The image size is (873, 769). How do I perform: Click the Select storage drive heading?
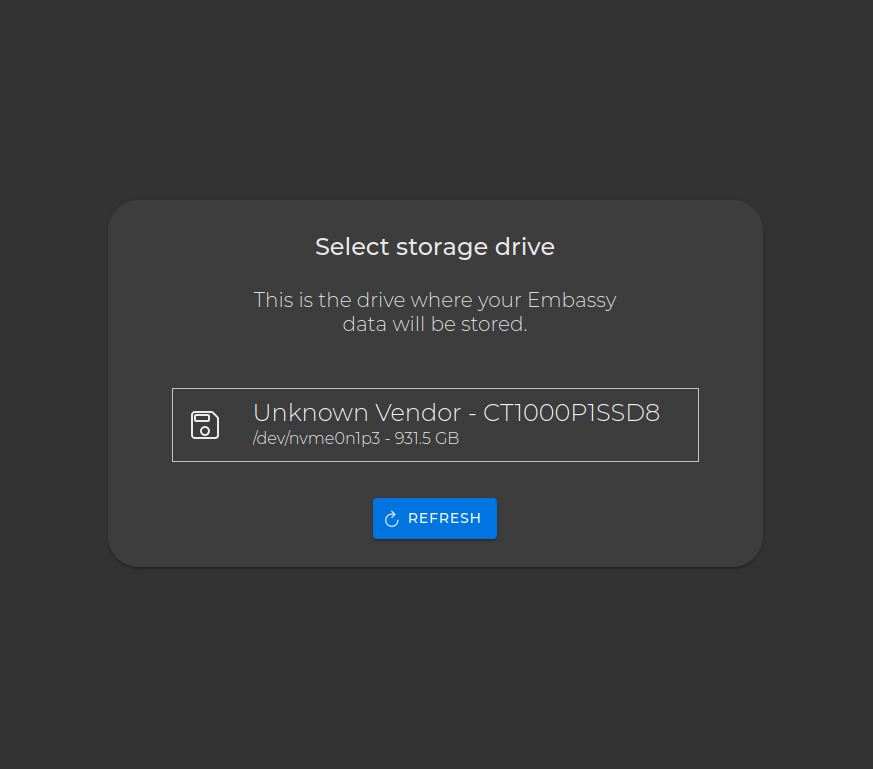435,247
